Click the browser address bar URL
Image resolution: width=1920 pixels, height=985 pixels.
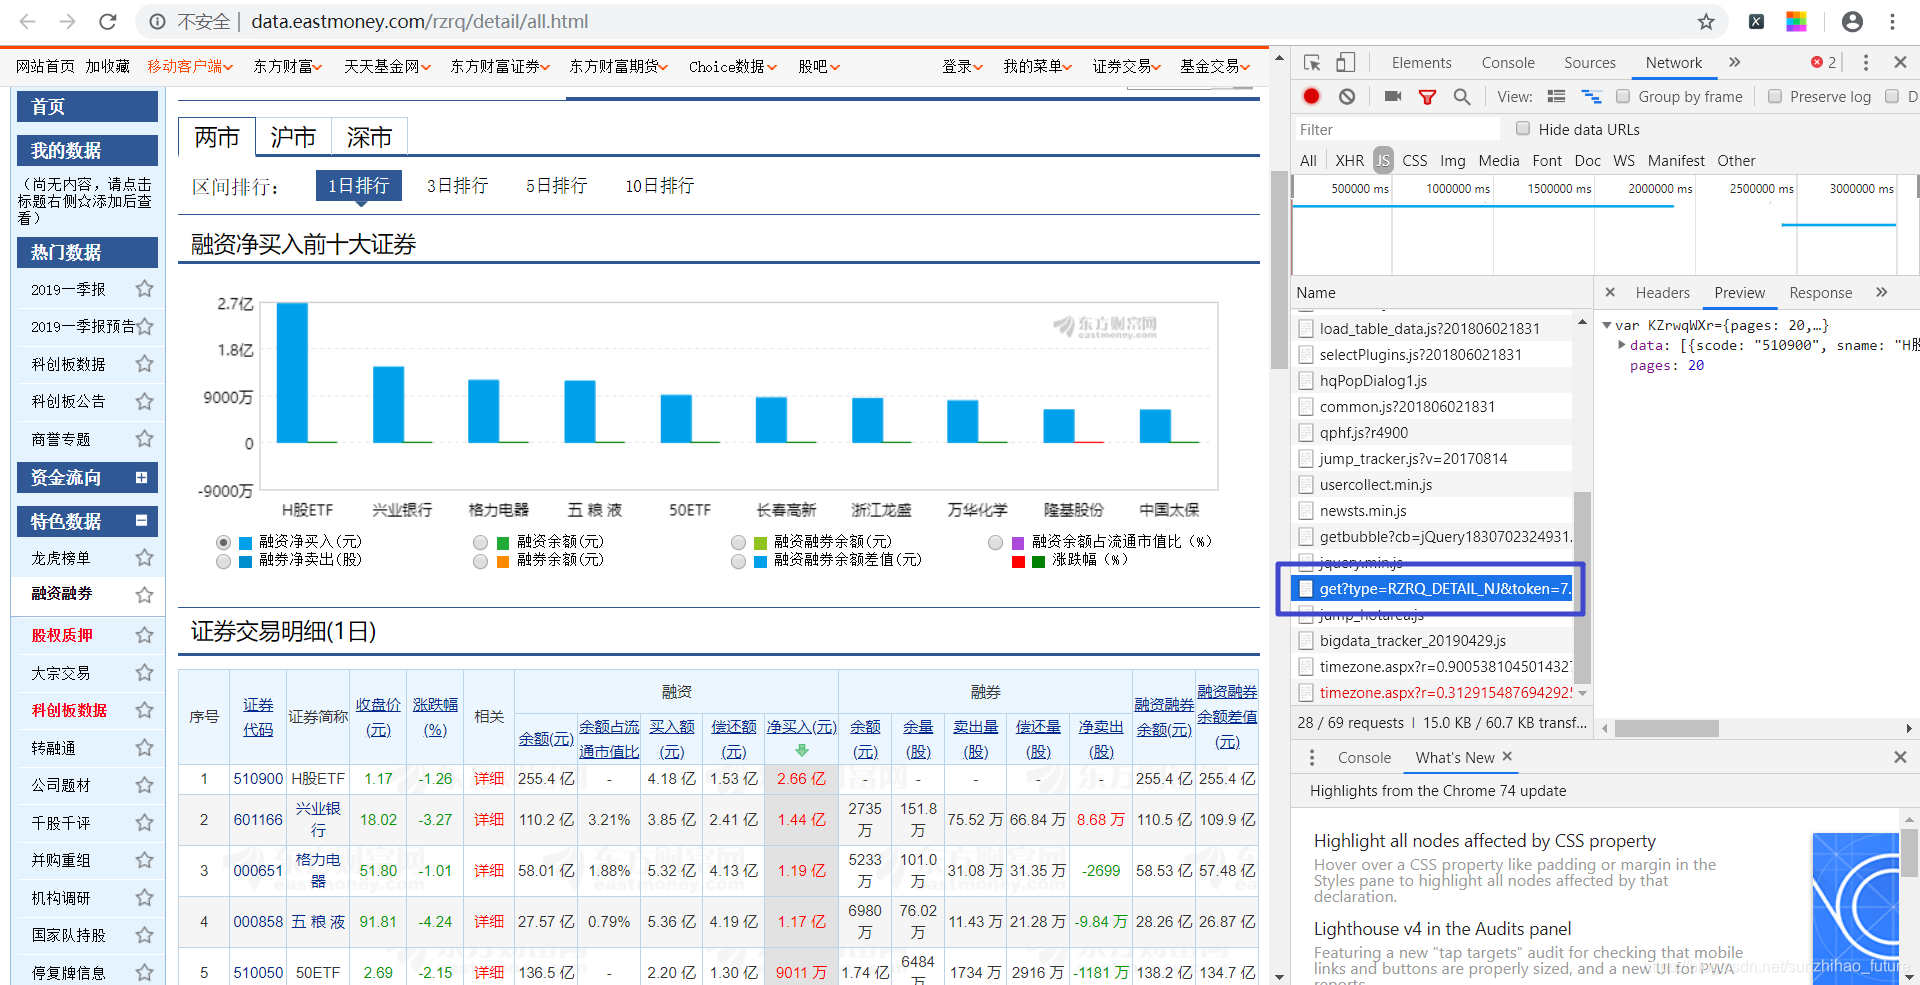[419, 21]
